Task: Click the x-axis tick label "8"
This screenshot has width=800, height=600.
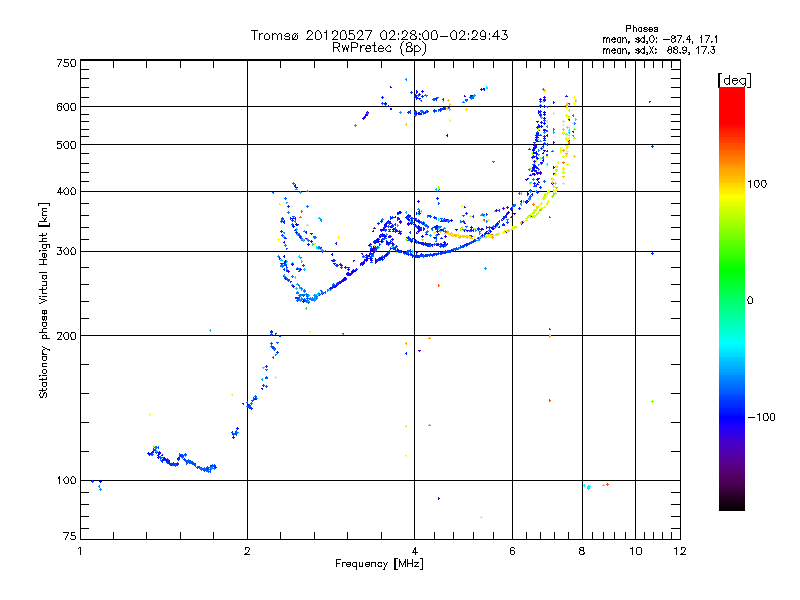Action: (x=582, y=551)
